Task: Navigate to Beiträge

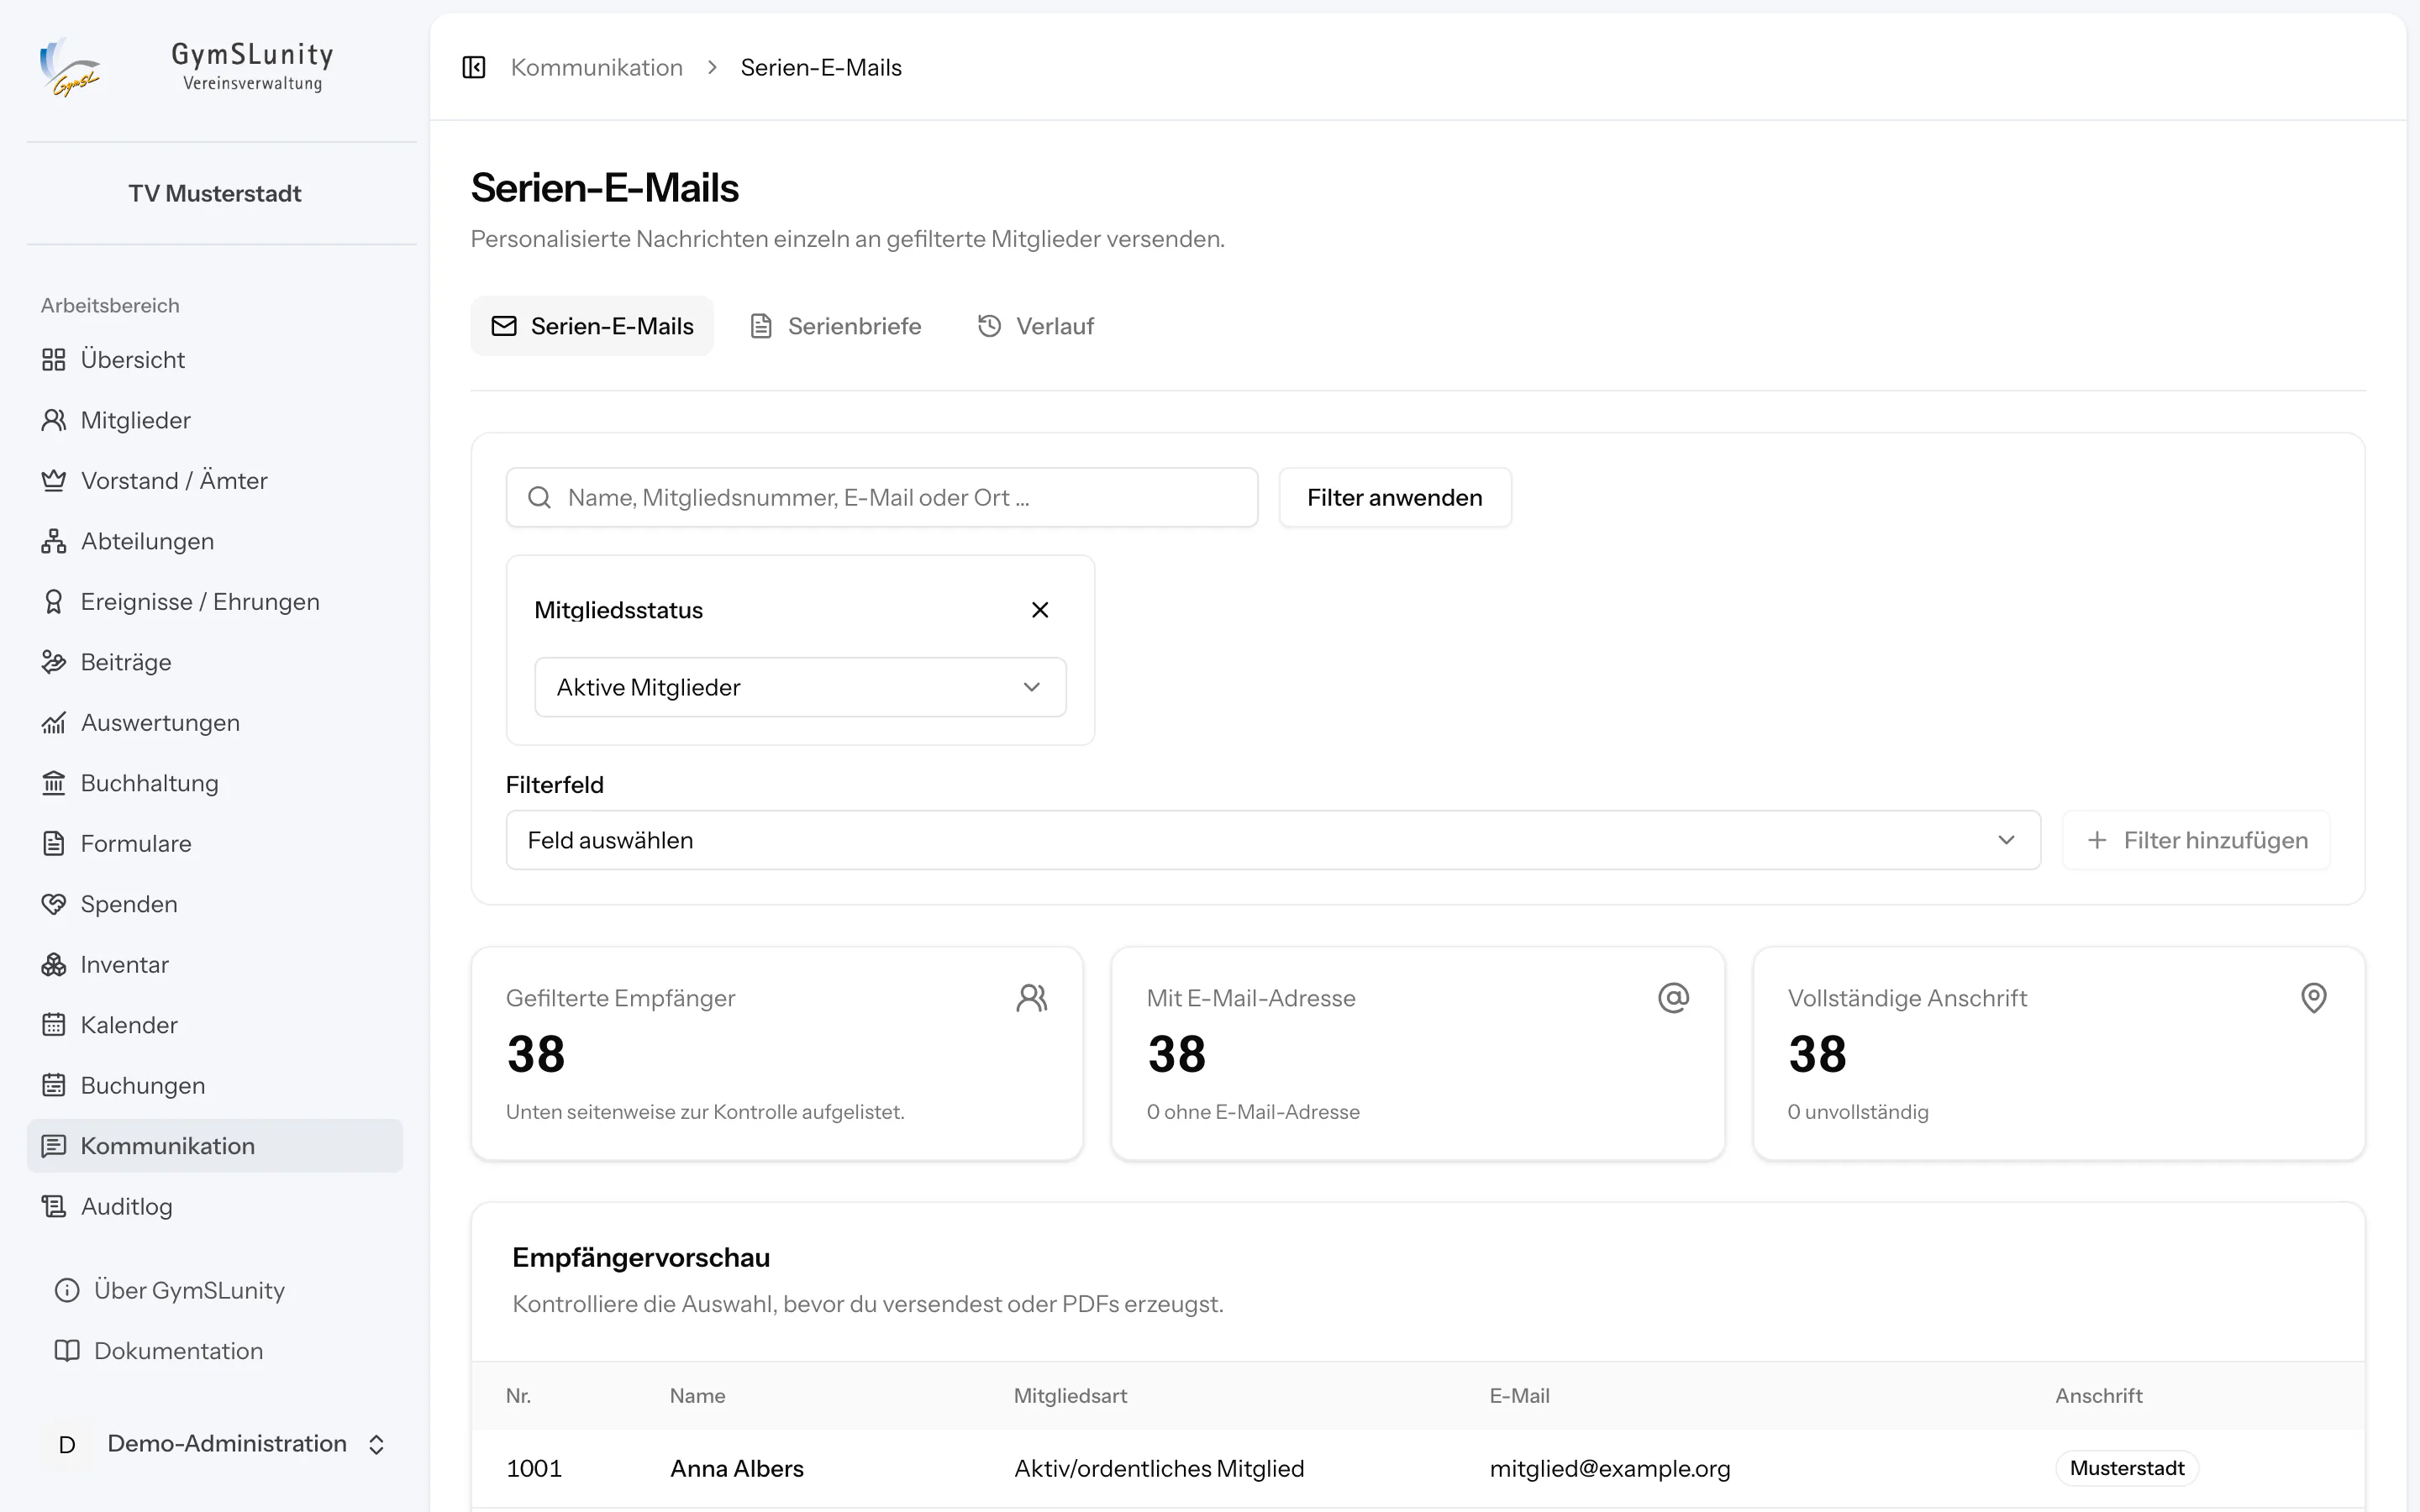Action: pyautogui.click(x=215, y=662)
